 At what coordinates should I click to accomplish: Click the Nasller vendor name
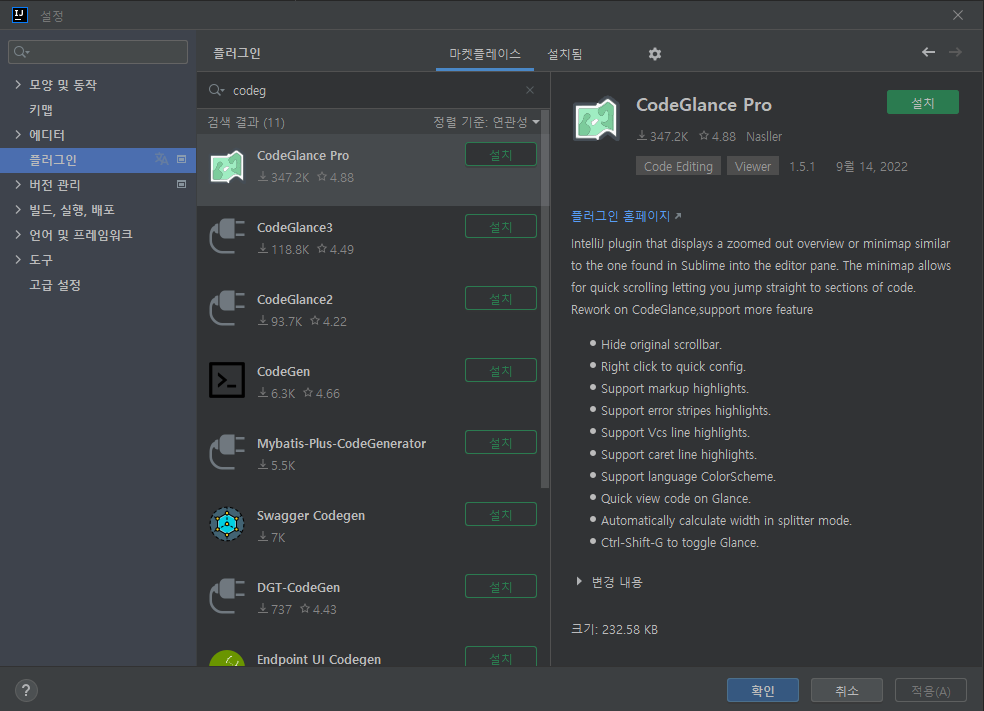coord(764,136)
